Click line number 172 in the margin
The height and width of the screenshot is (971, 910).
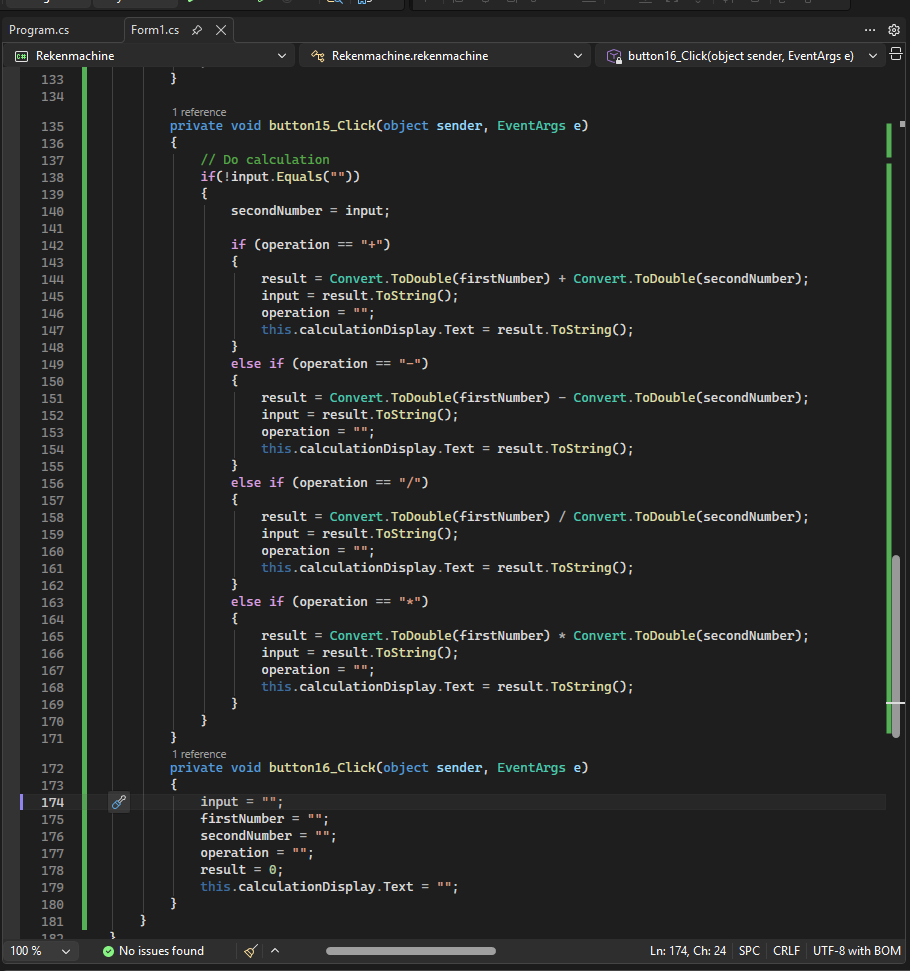pos(53,769)
